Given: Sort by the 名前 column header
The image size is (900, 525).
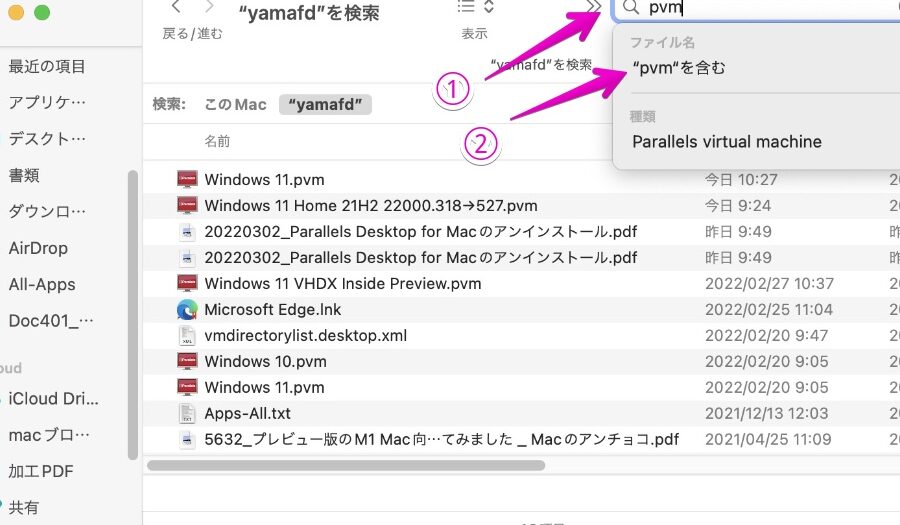Looking at the screenshot, I should click(218, 141).
